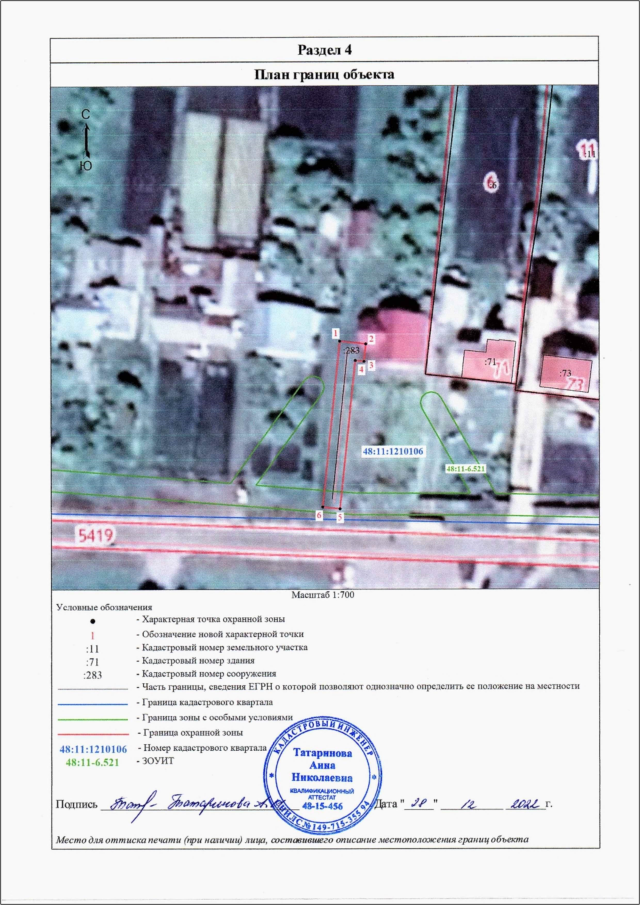Click the name "Татаринова Анна Николаевна" in the stamp

(324, 765)
